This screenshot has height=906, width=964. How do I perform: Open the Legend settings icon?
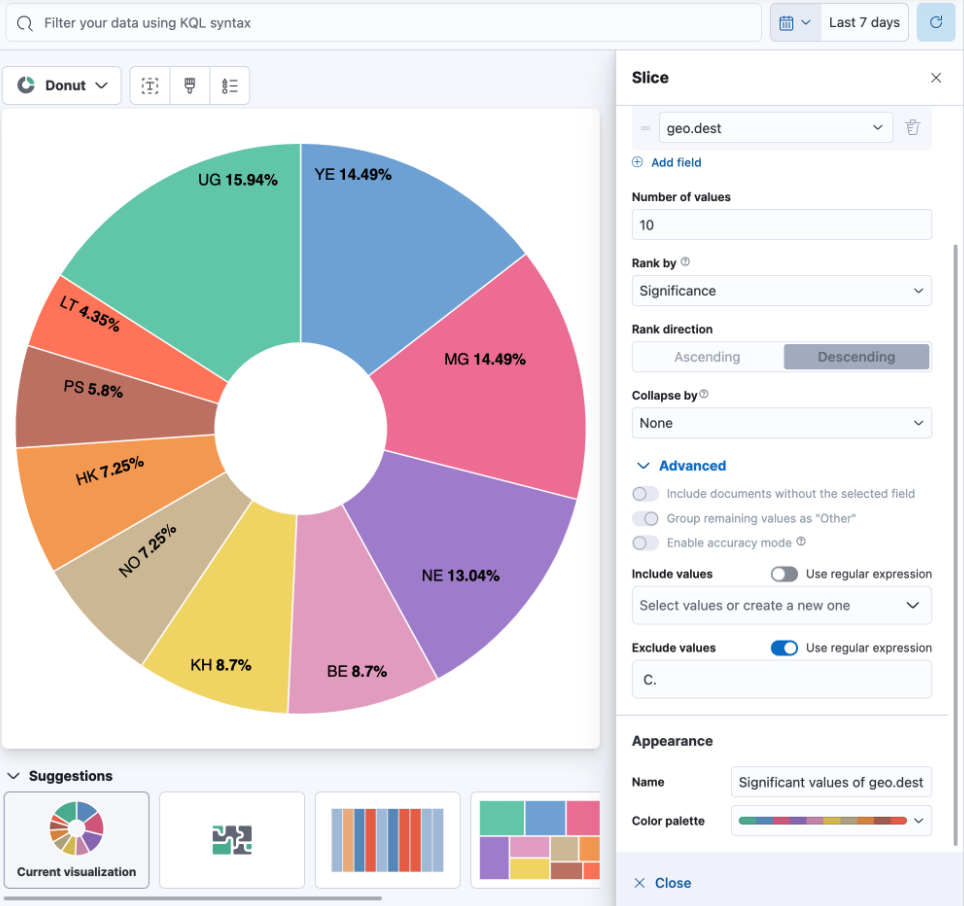point(230,85)
